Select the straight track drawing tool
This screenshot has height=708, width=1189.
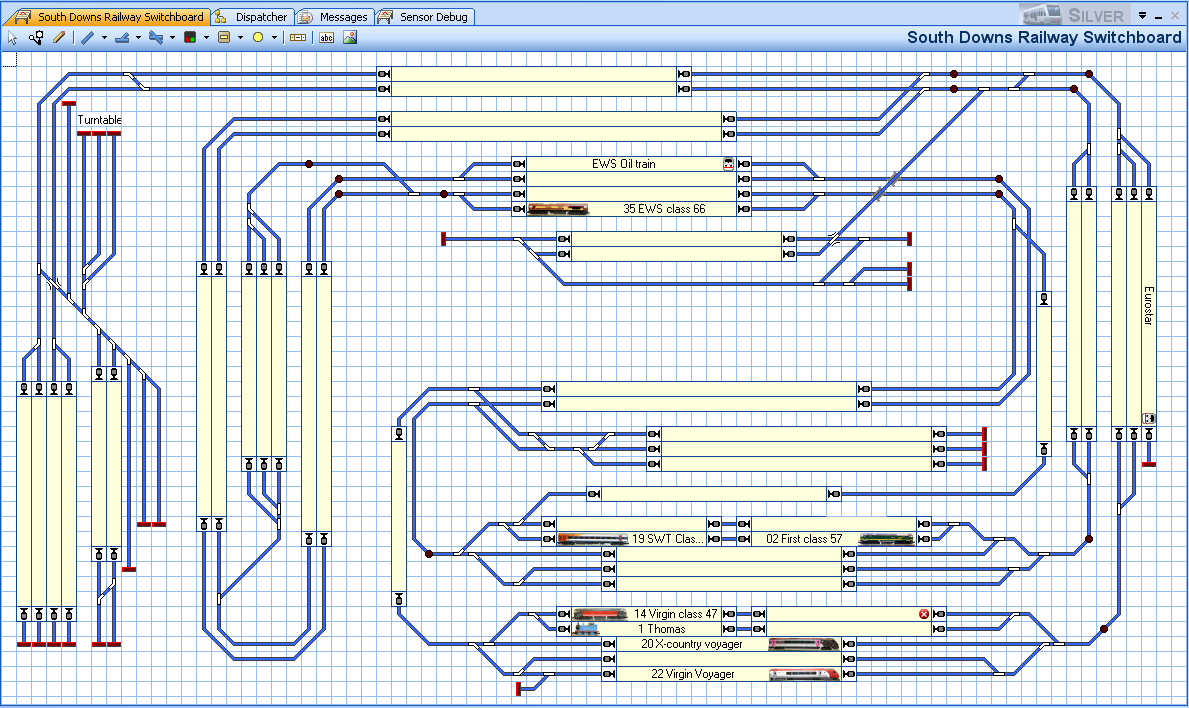pos(87,38)
